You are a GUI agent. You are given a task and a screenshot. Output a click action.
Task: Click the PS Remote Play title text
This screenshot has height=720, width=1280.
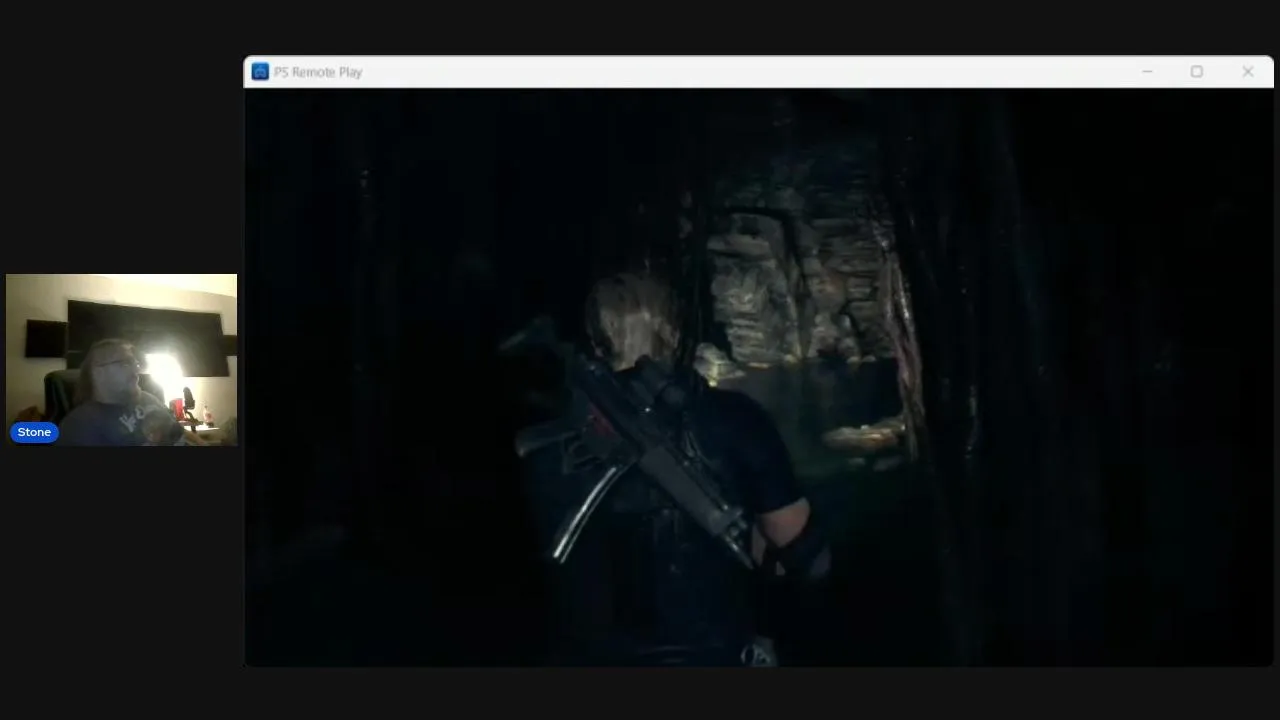point(318,72)
